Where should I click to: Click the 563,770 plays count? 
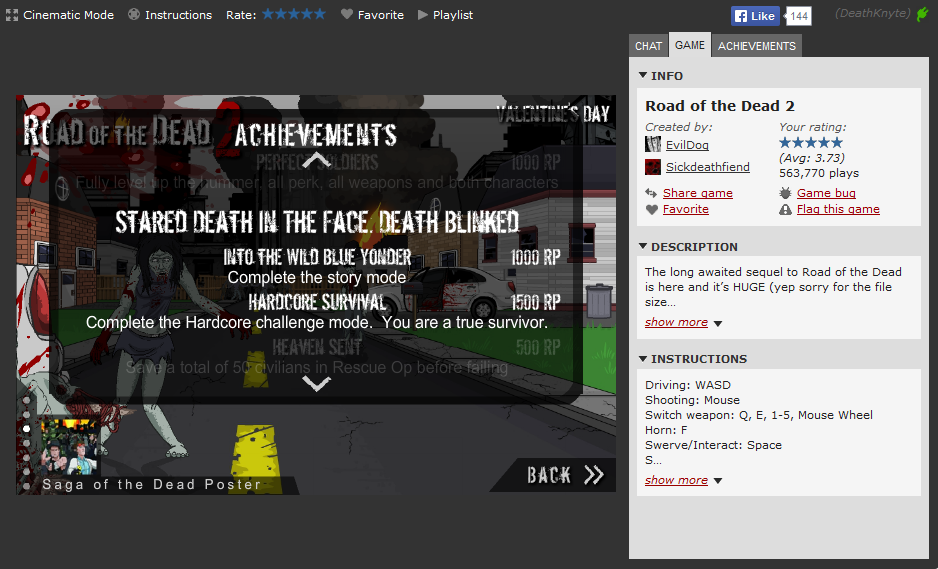point(819,173)
